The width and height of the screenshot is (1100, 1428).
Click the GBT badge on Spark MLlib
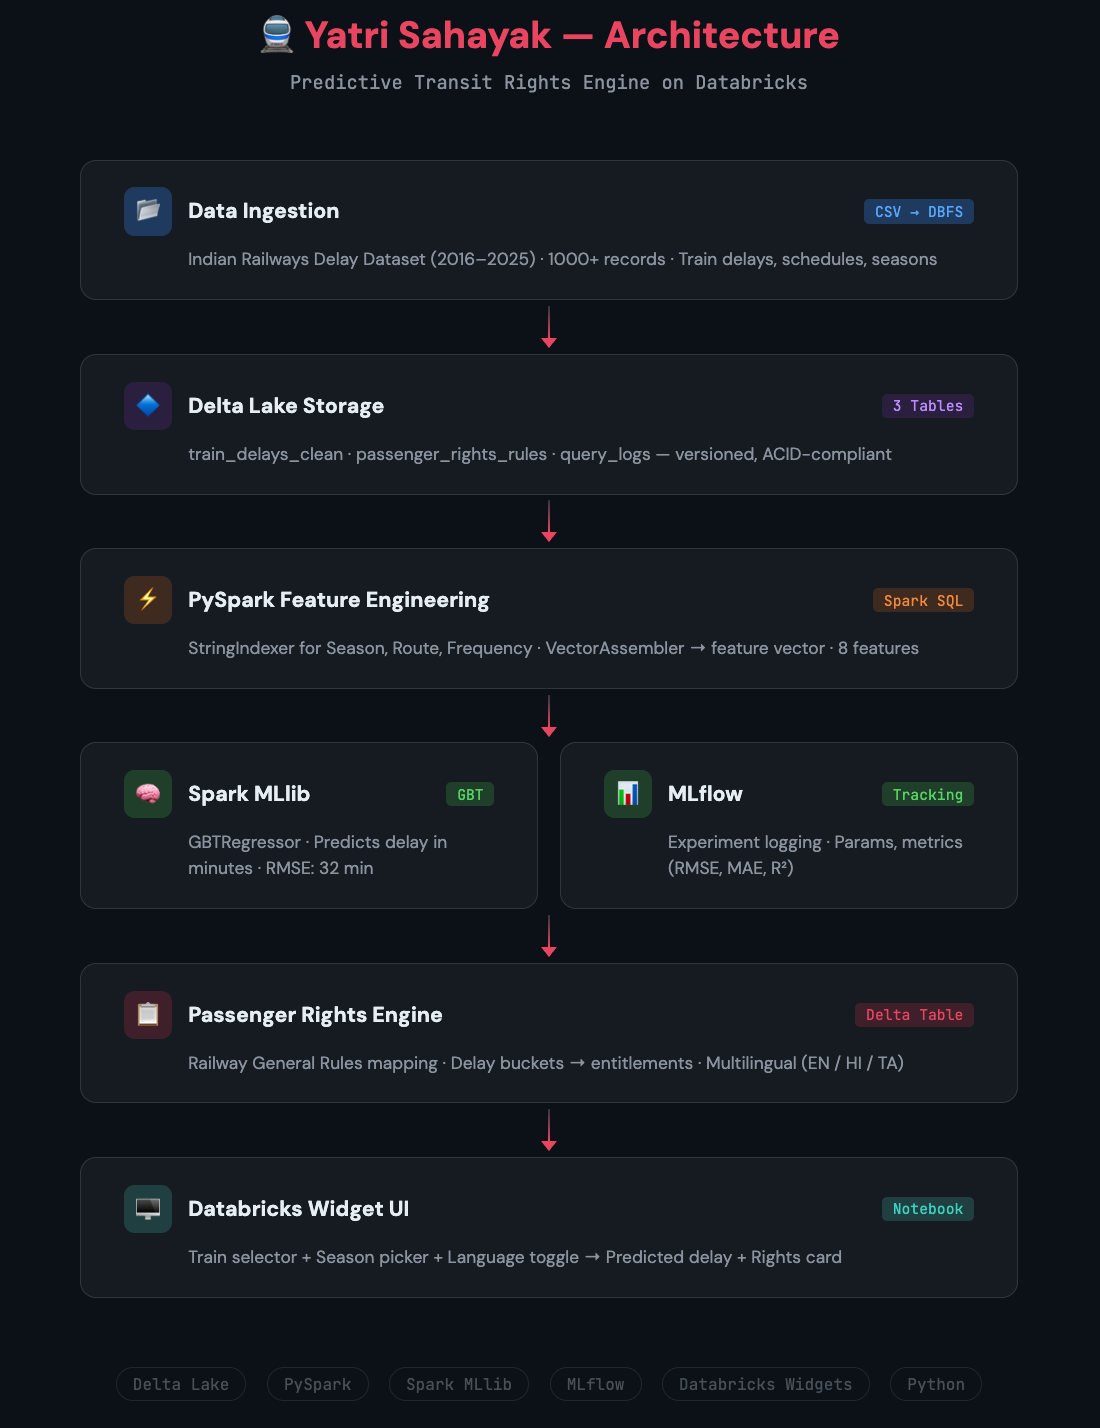point(470,795)
